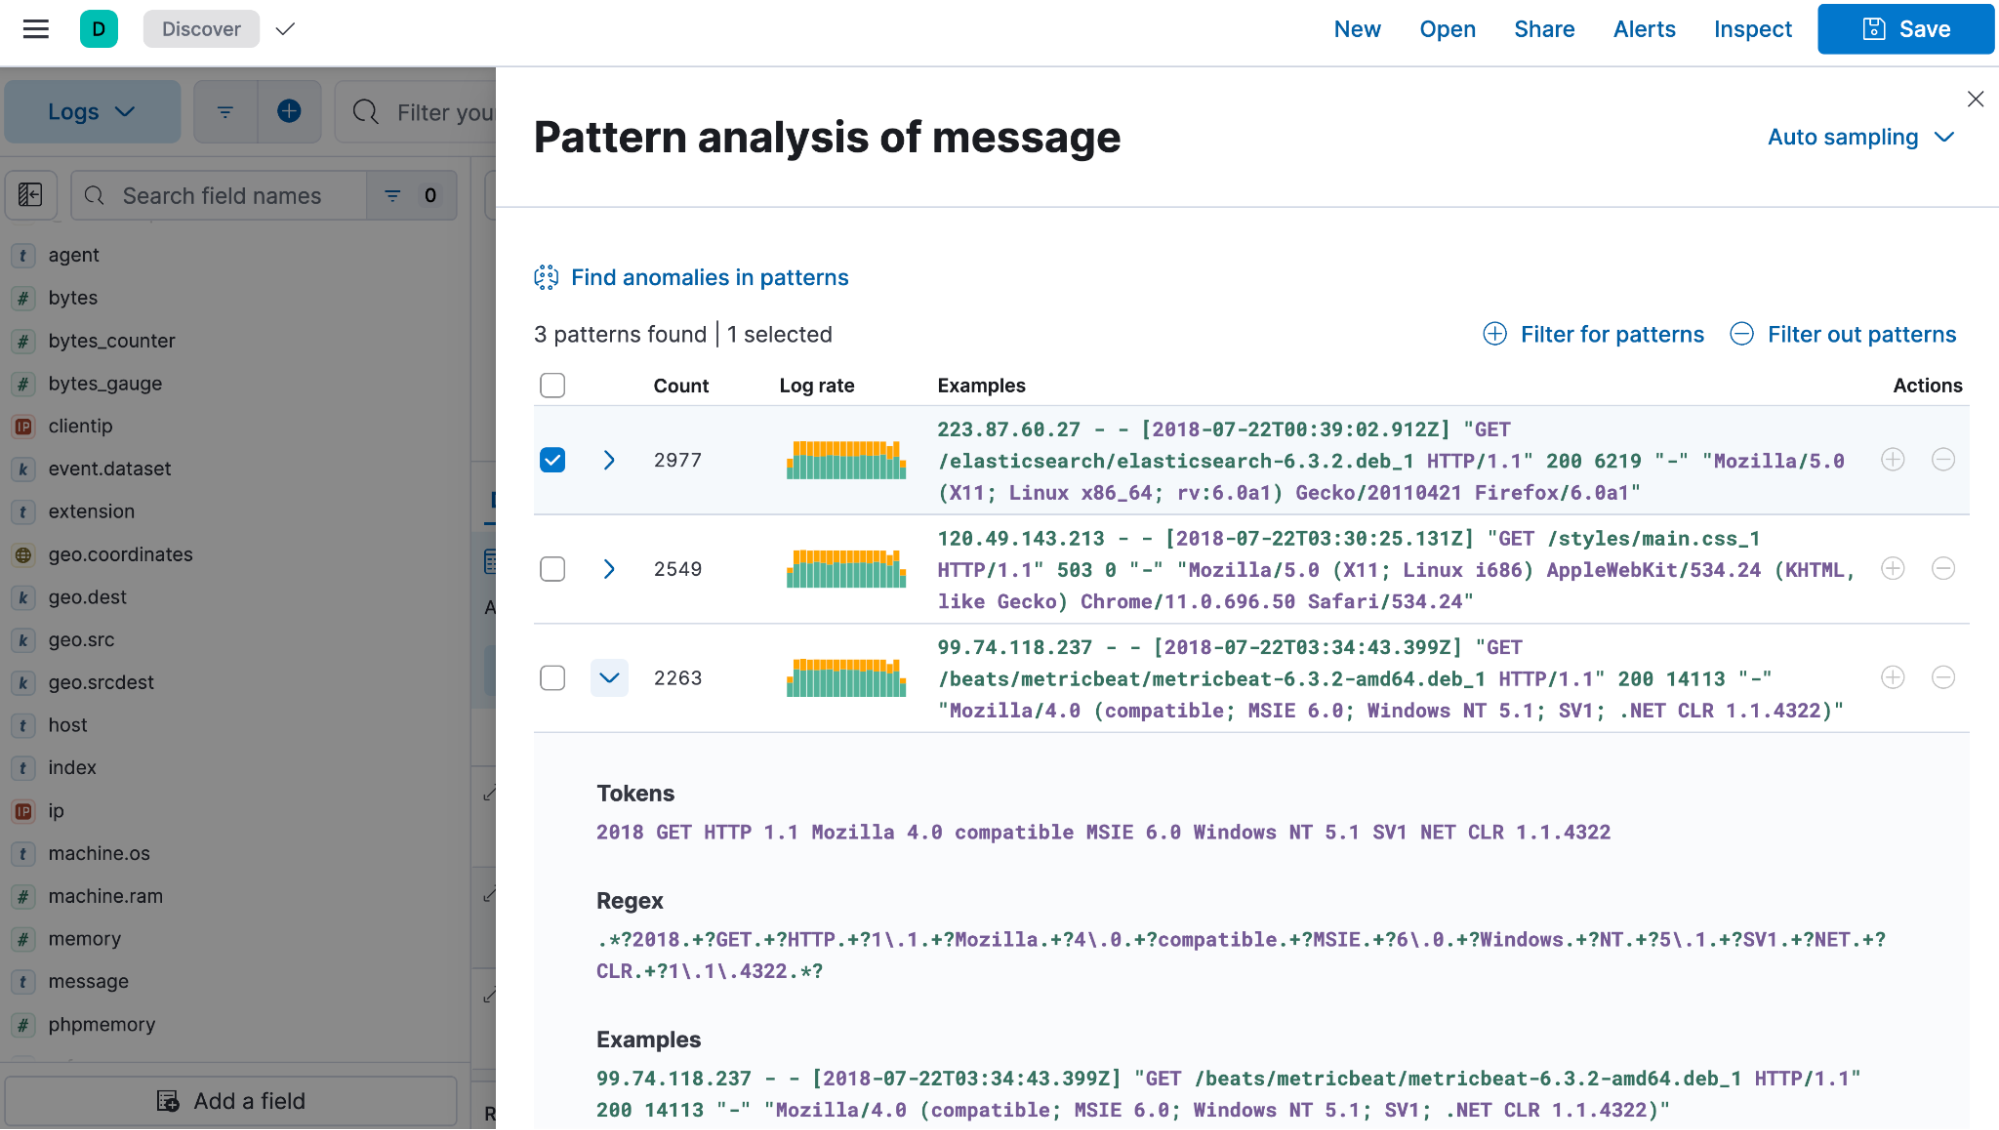Screen dimensions: 1999x1130
Task: Click the filter options icon beside Logs
Action: pyautogui.click(x=225, y=112)
